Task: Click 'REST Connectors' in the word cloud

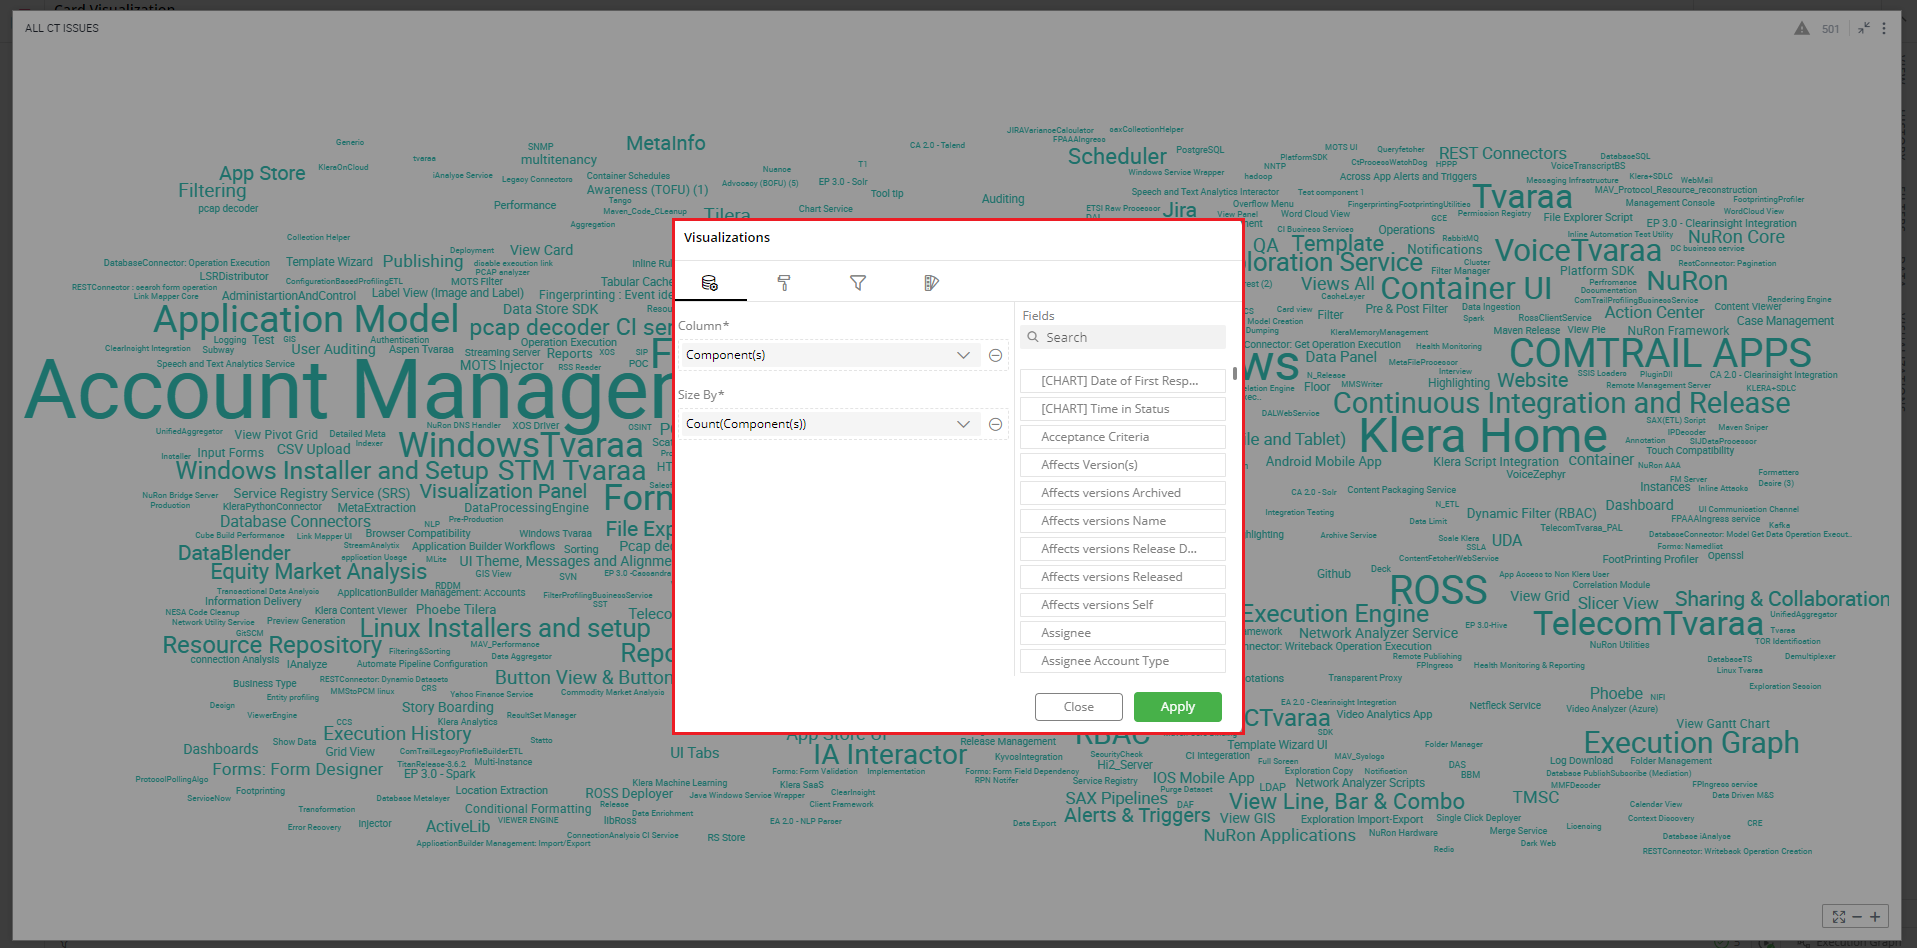Action: (1502, 154)
